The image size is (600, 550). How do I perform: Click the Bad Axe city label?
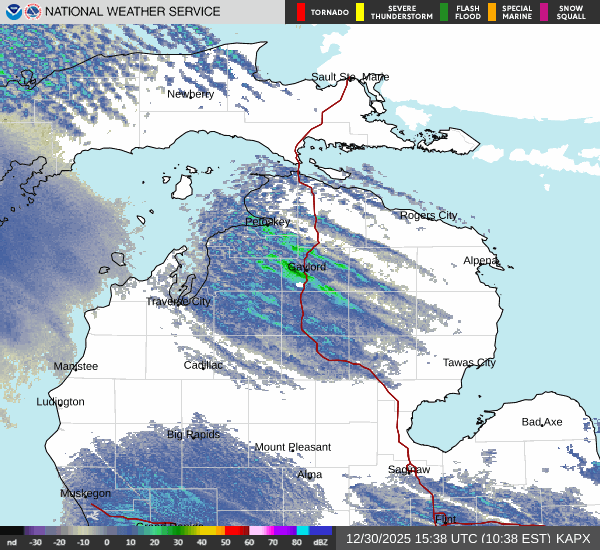542,422
